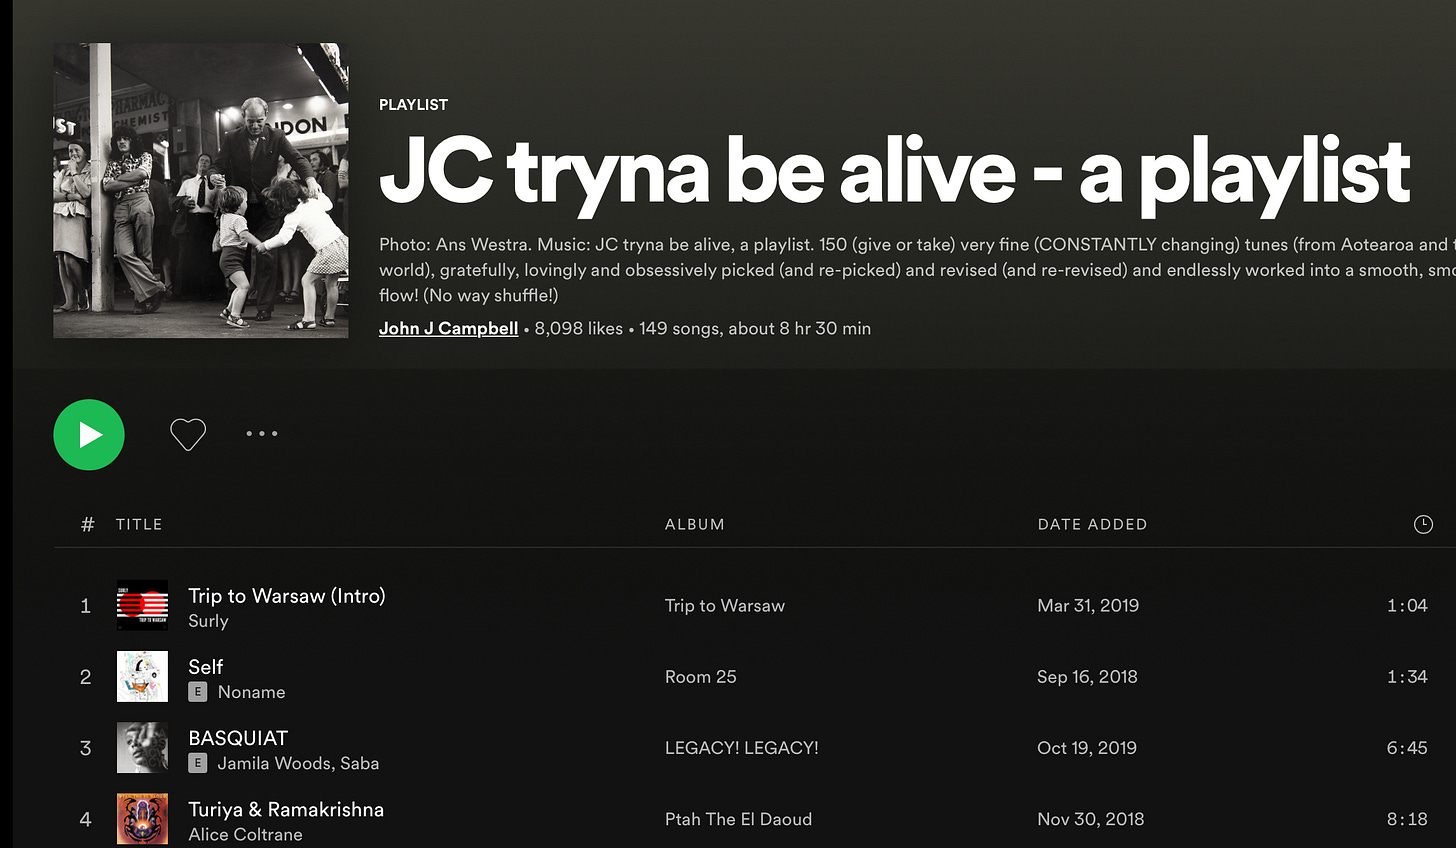
Task: Open the LEGACY! LEGACY! album link
Action: tap(742, 748)
